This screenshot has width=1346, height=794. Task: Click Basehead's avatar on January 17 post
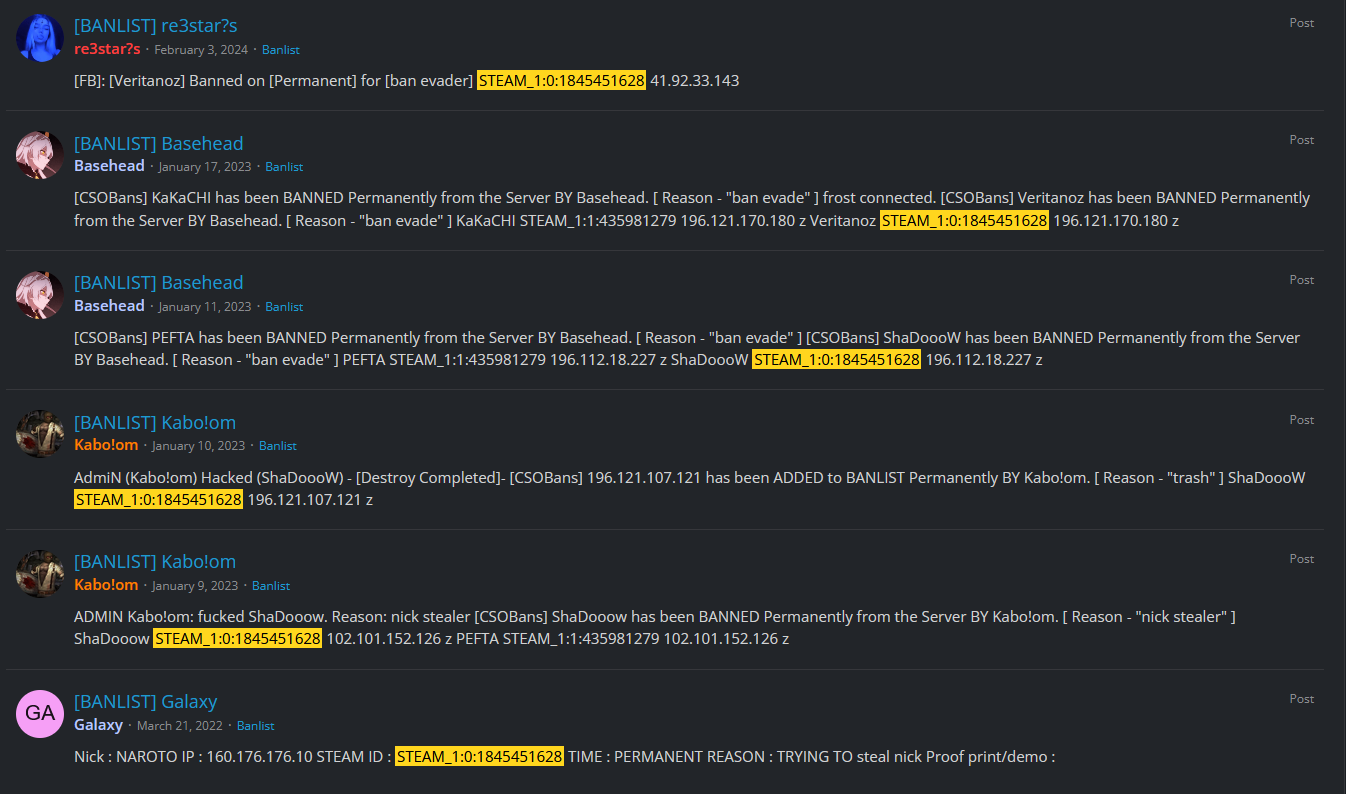click(x=40, y=155)
